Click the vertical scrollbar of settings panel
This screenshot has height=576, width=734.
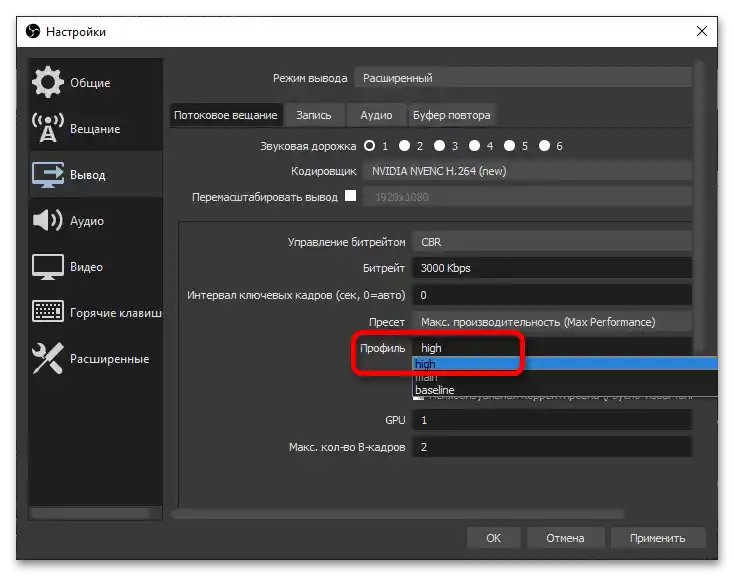pyautogui.click(x=700, y=206)
